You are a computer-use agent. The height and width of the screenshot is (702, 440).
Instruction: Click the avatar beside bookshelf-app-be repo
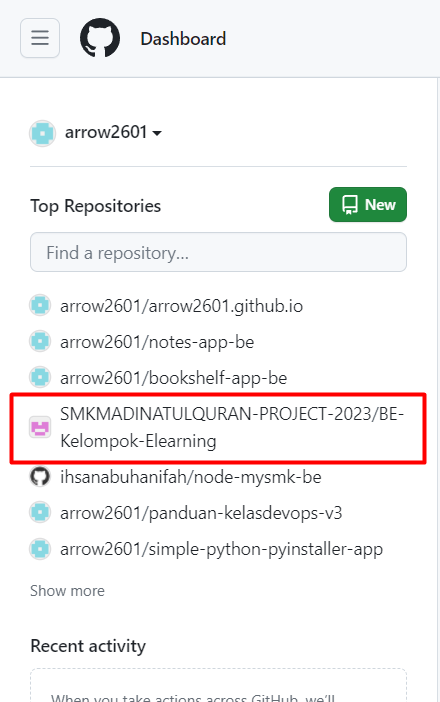click(x=40, y=377)
